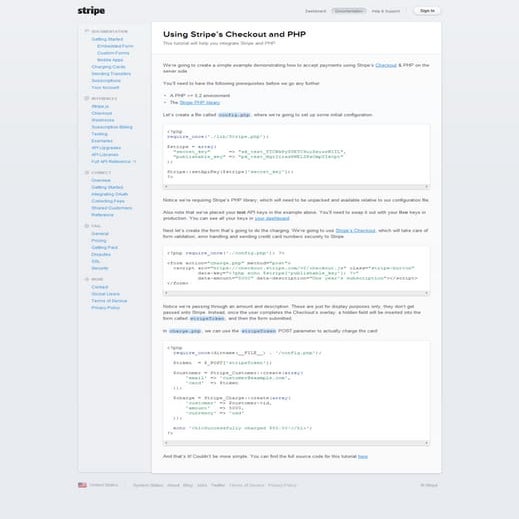The width and height of the screenshot is (519, 519).
Task: Follow the Checkout link in the intro paragraph
Action: (386, 65)
